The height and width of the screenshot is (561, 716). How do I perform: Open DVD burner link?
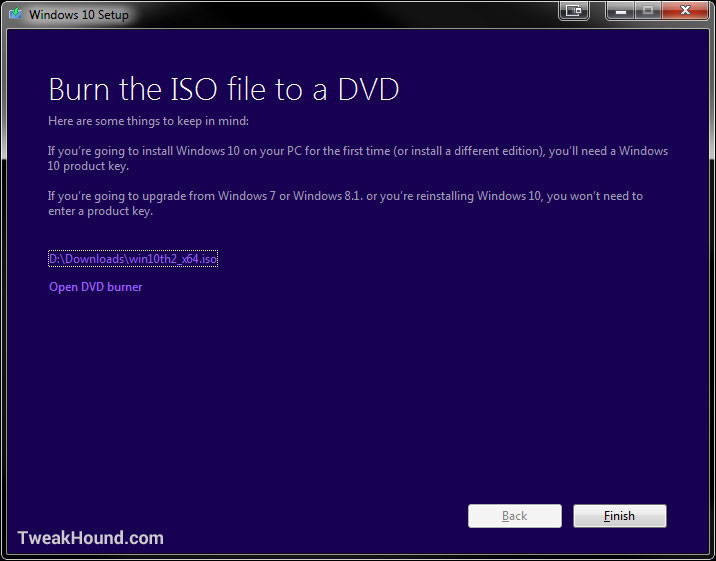(95, 287)
